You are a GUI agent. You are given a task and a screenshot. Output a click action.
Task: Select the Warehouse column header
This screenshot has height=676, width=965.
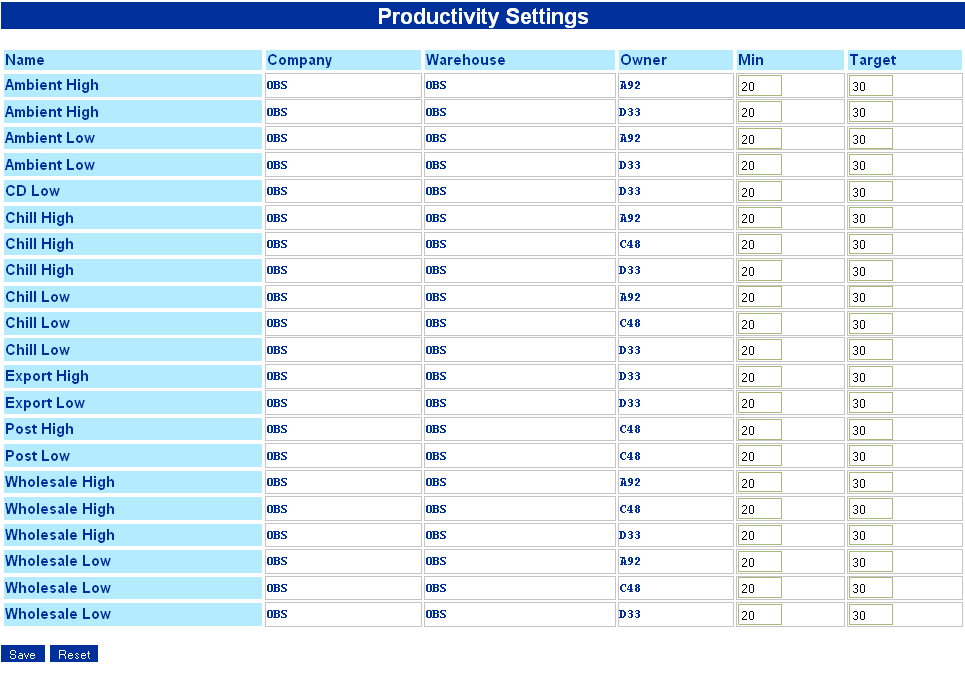tap(519, 60)
